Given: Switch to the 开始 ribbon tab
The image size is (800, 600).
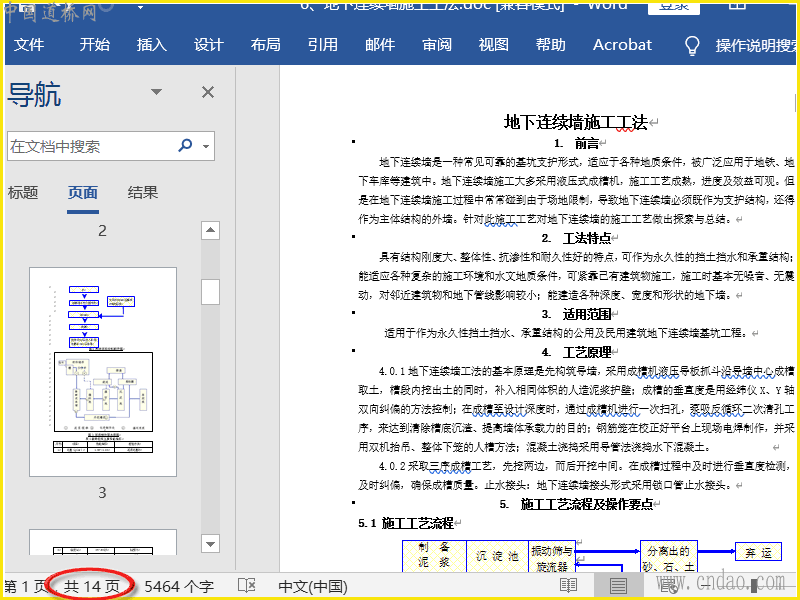Looking at the screenshot, I should pyautogui.click(x=94, y=45).
